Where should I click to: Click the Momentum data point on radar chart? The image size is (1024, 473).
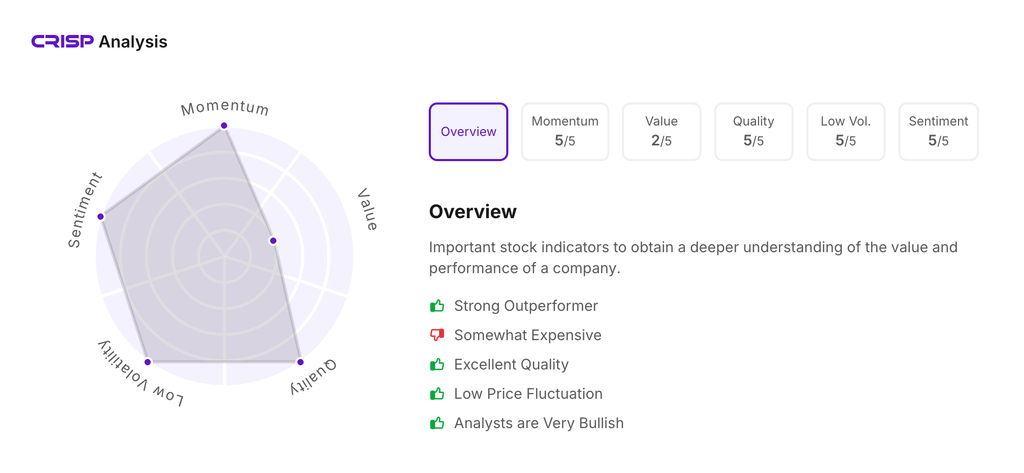pyautogui.click(x=224, y=126)
